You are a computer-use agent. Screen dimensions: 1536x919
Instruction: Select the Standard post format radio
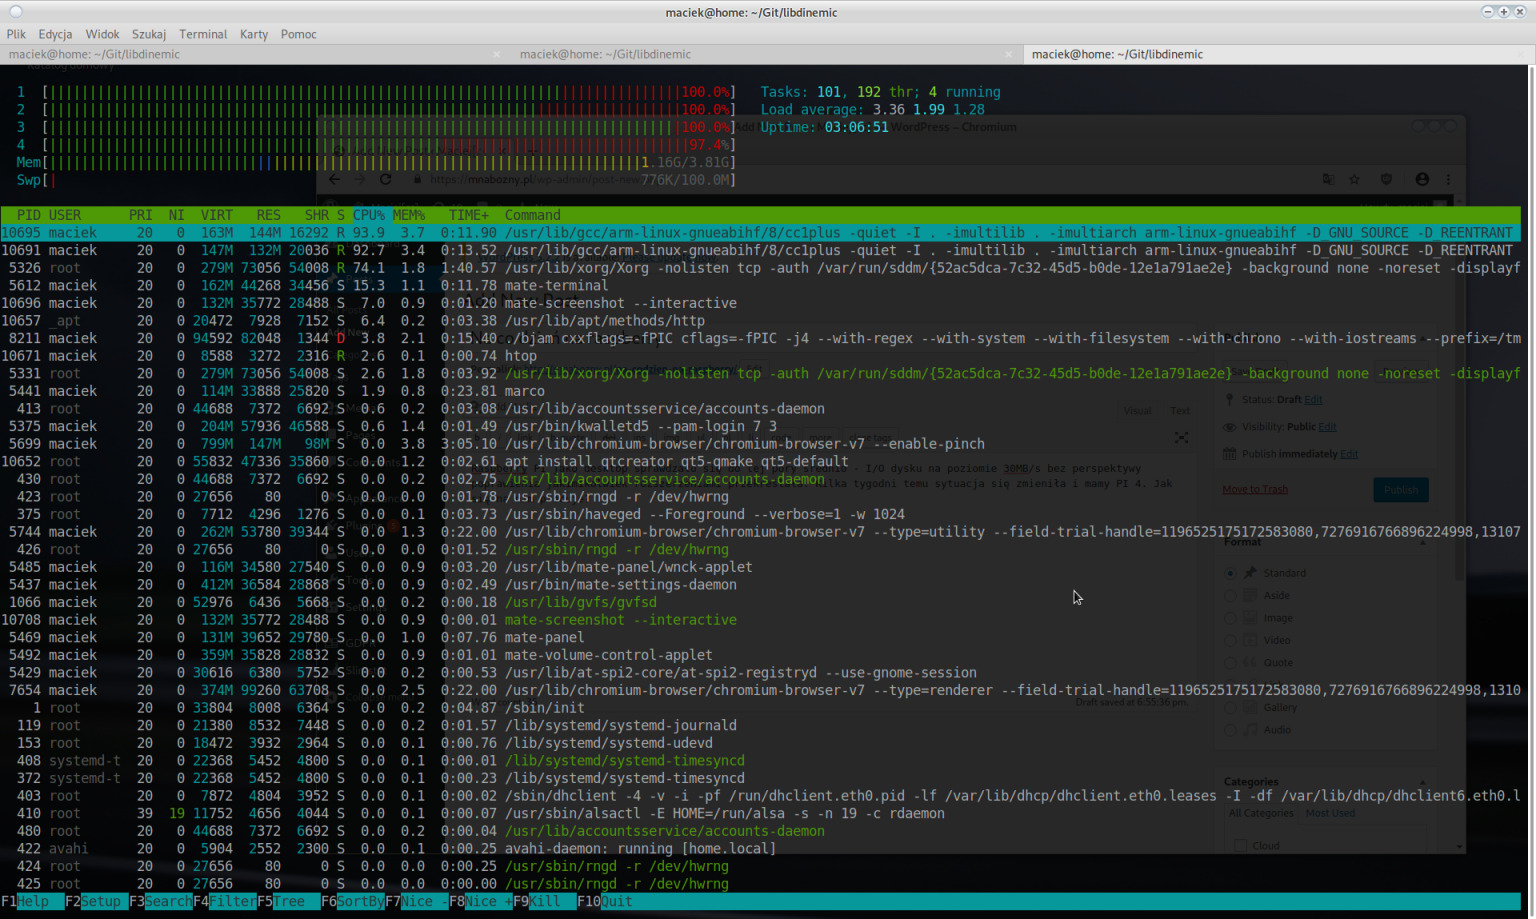click(1230, 573)
